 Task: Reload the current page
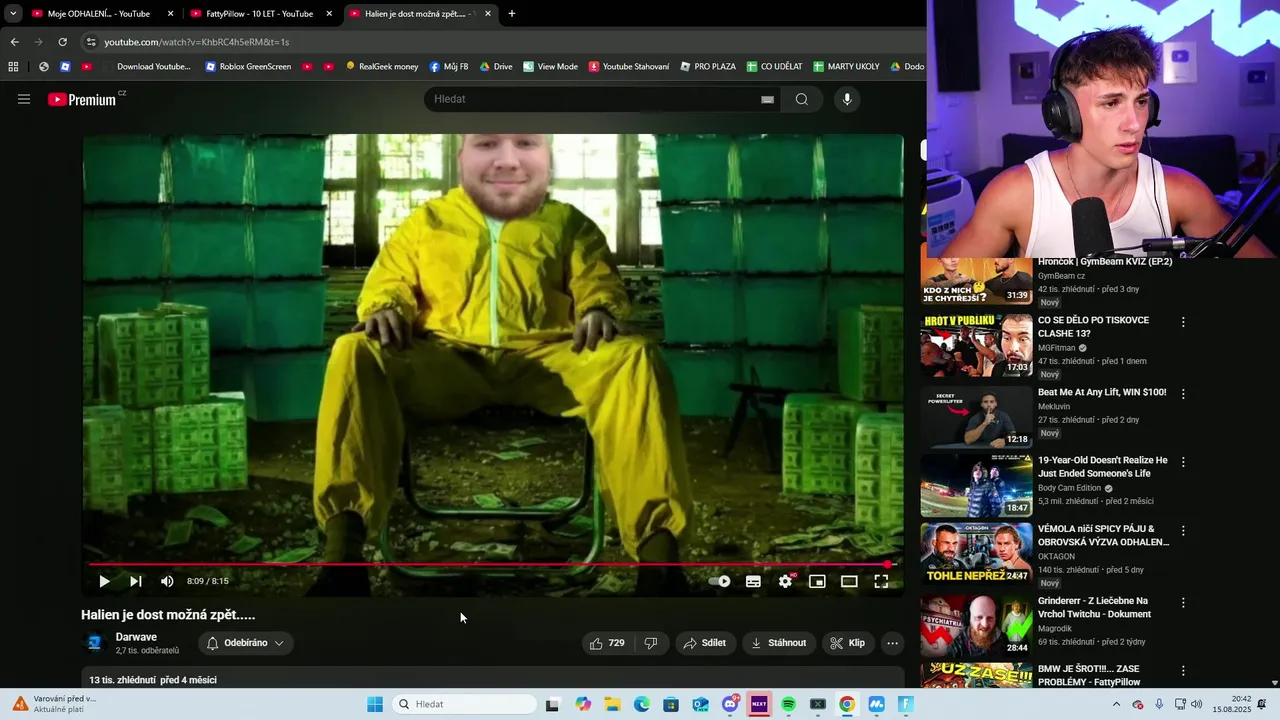[x=62, y=42]
